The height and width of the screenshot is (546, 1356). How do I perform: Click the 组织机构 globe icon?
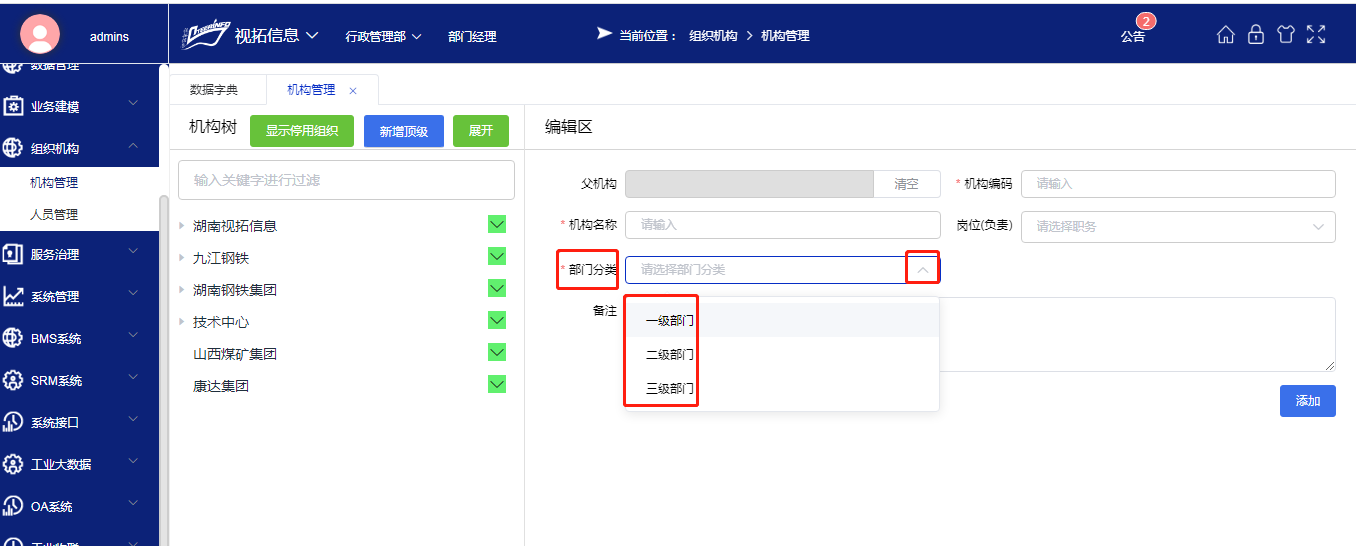pyautogui.click(x=13, y=148)
